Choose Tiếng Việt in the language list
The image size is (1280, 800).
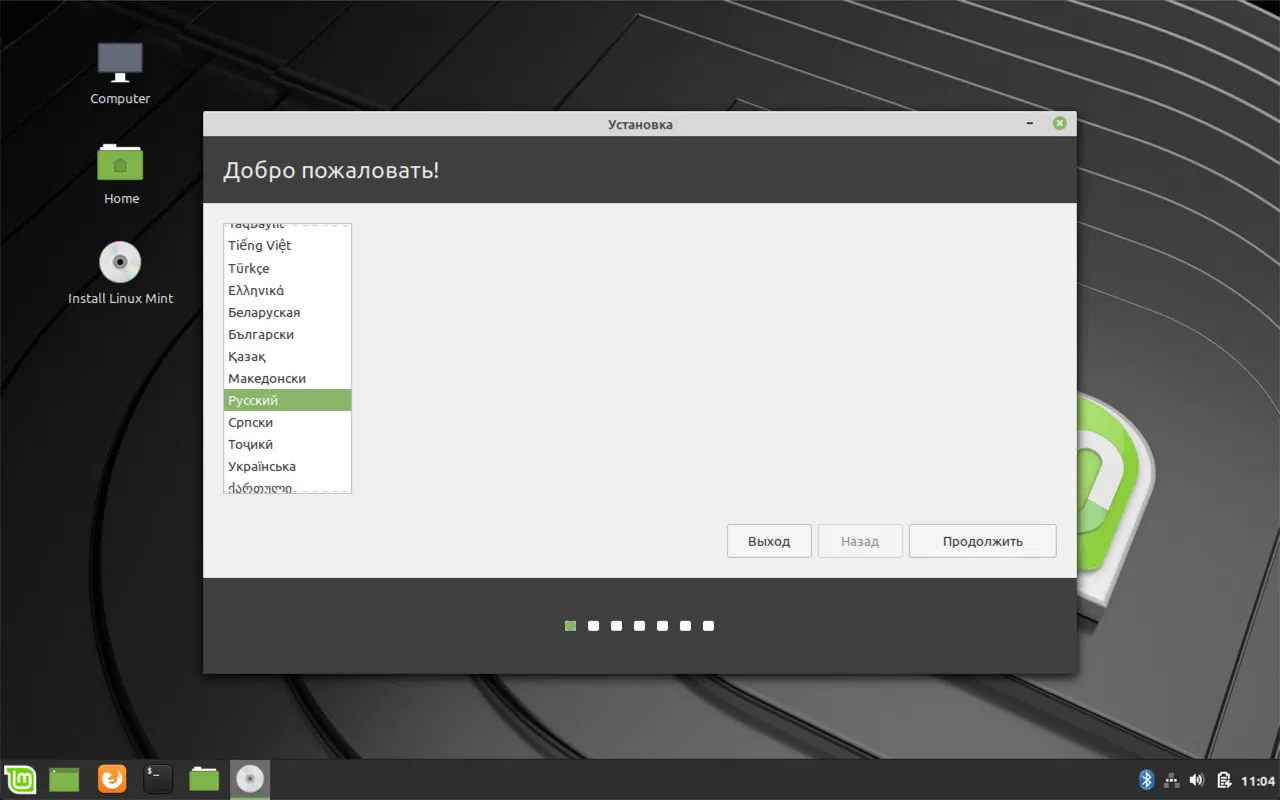(287, 245)
